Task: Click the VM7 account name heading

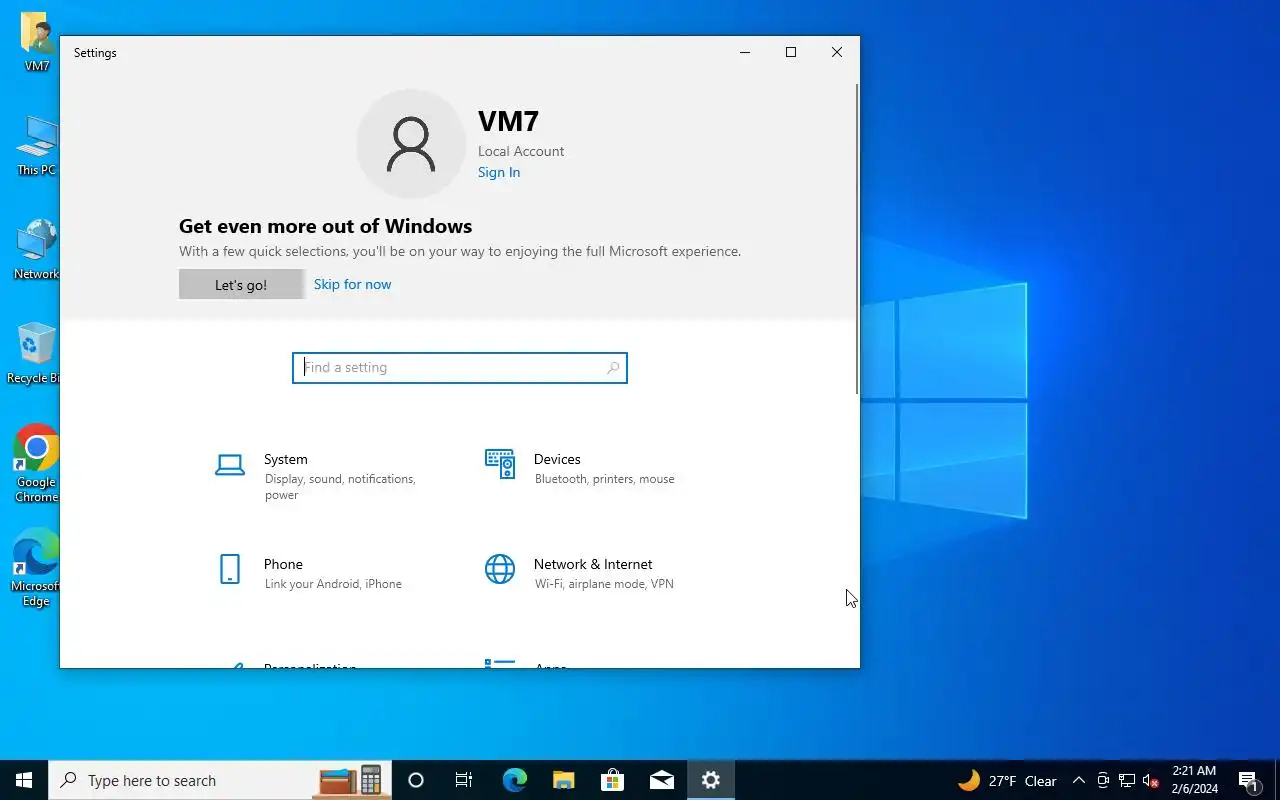Action: [508, 121]
